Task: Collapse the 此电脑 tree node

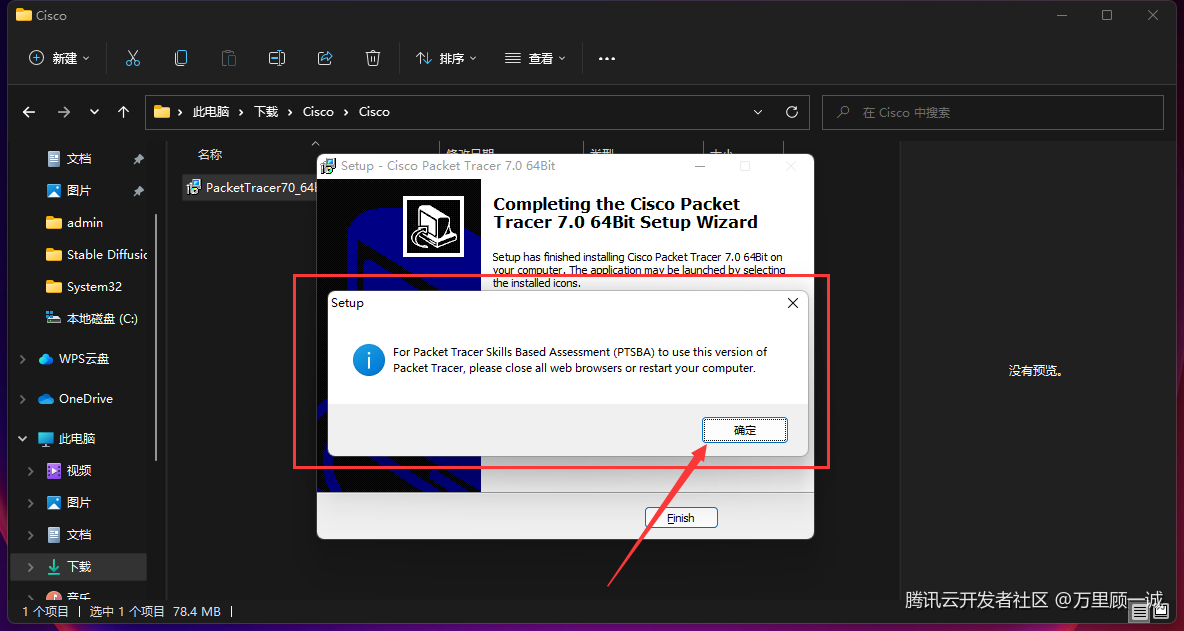Action: 23,439
